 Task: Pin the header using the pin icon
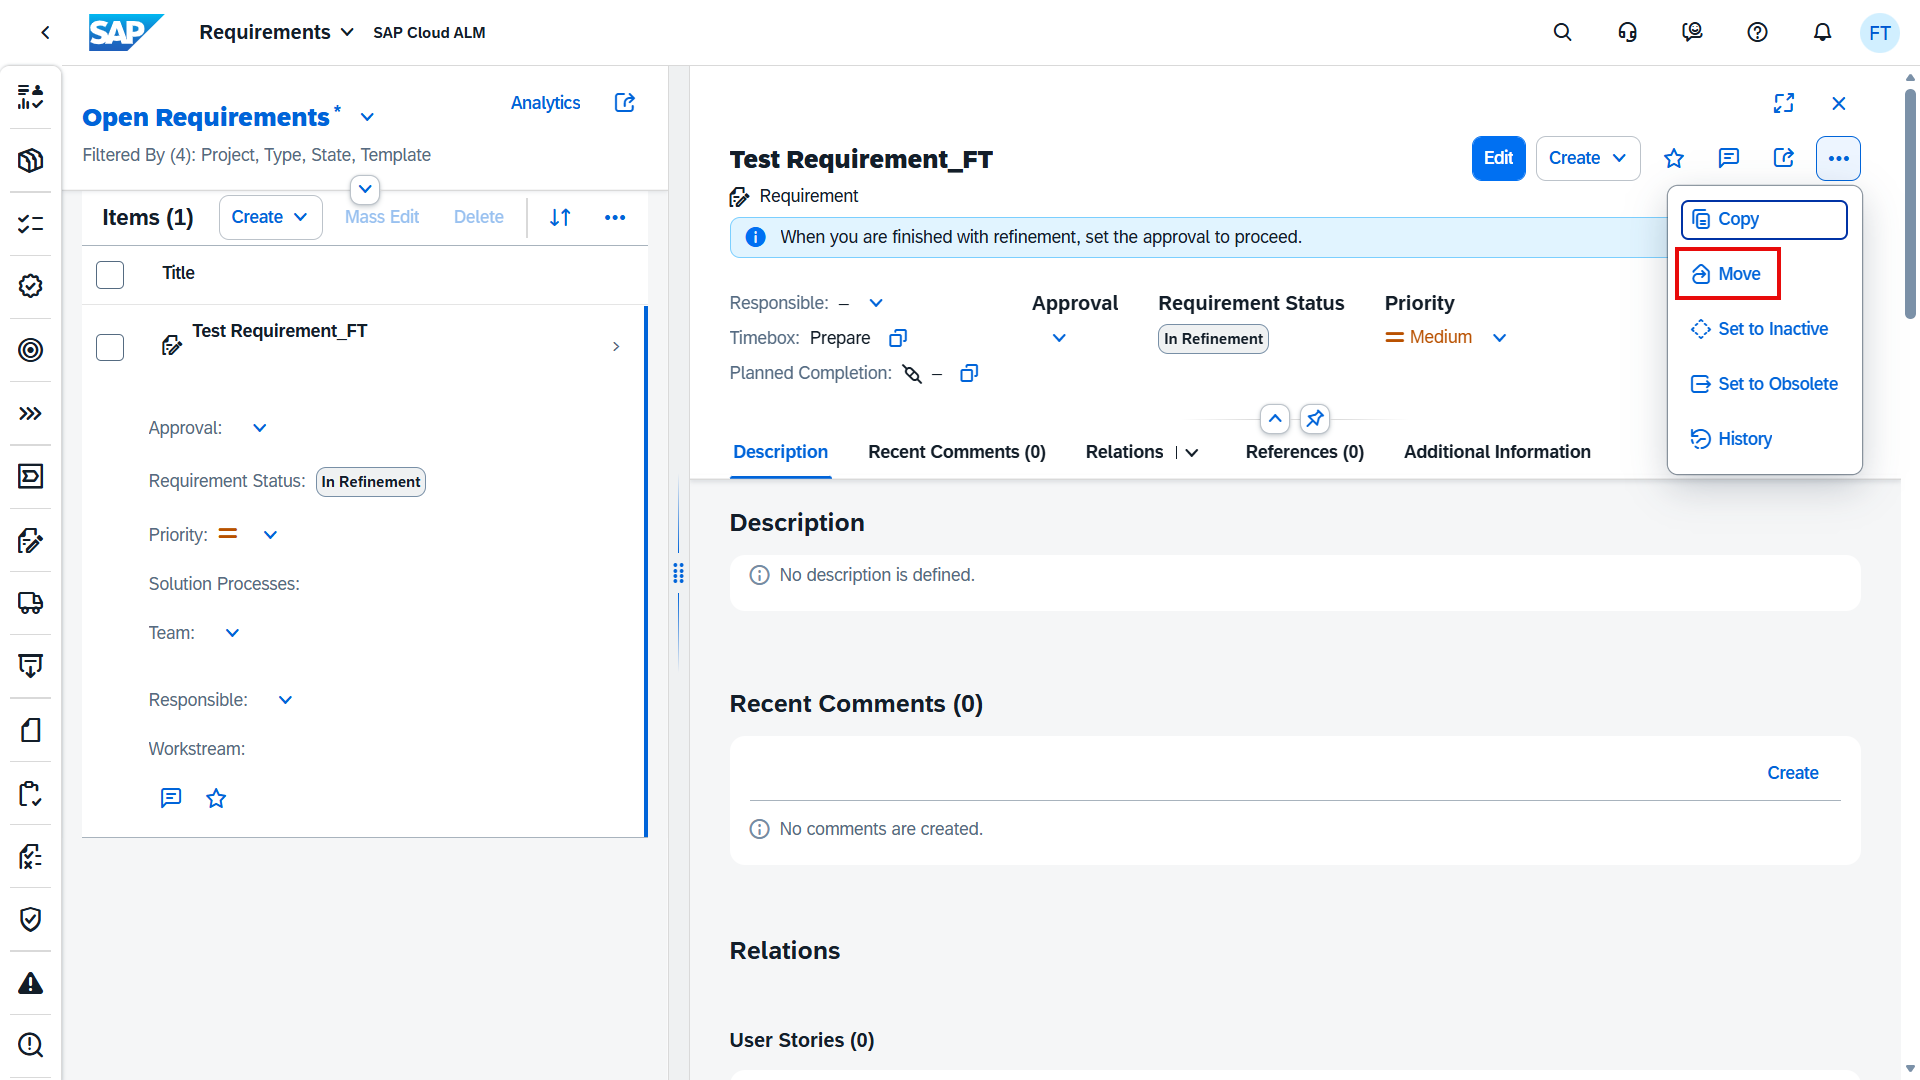(1315, 419)
